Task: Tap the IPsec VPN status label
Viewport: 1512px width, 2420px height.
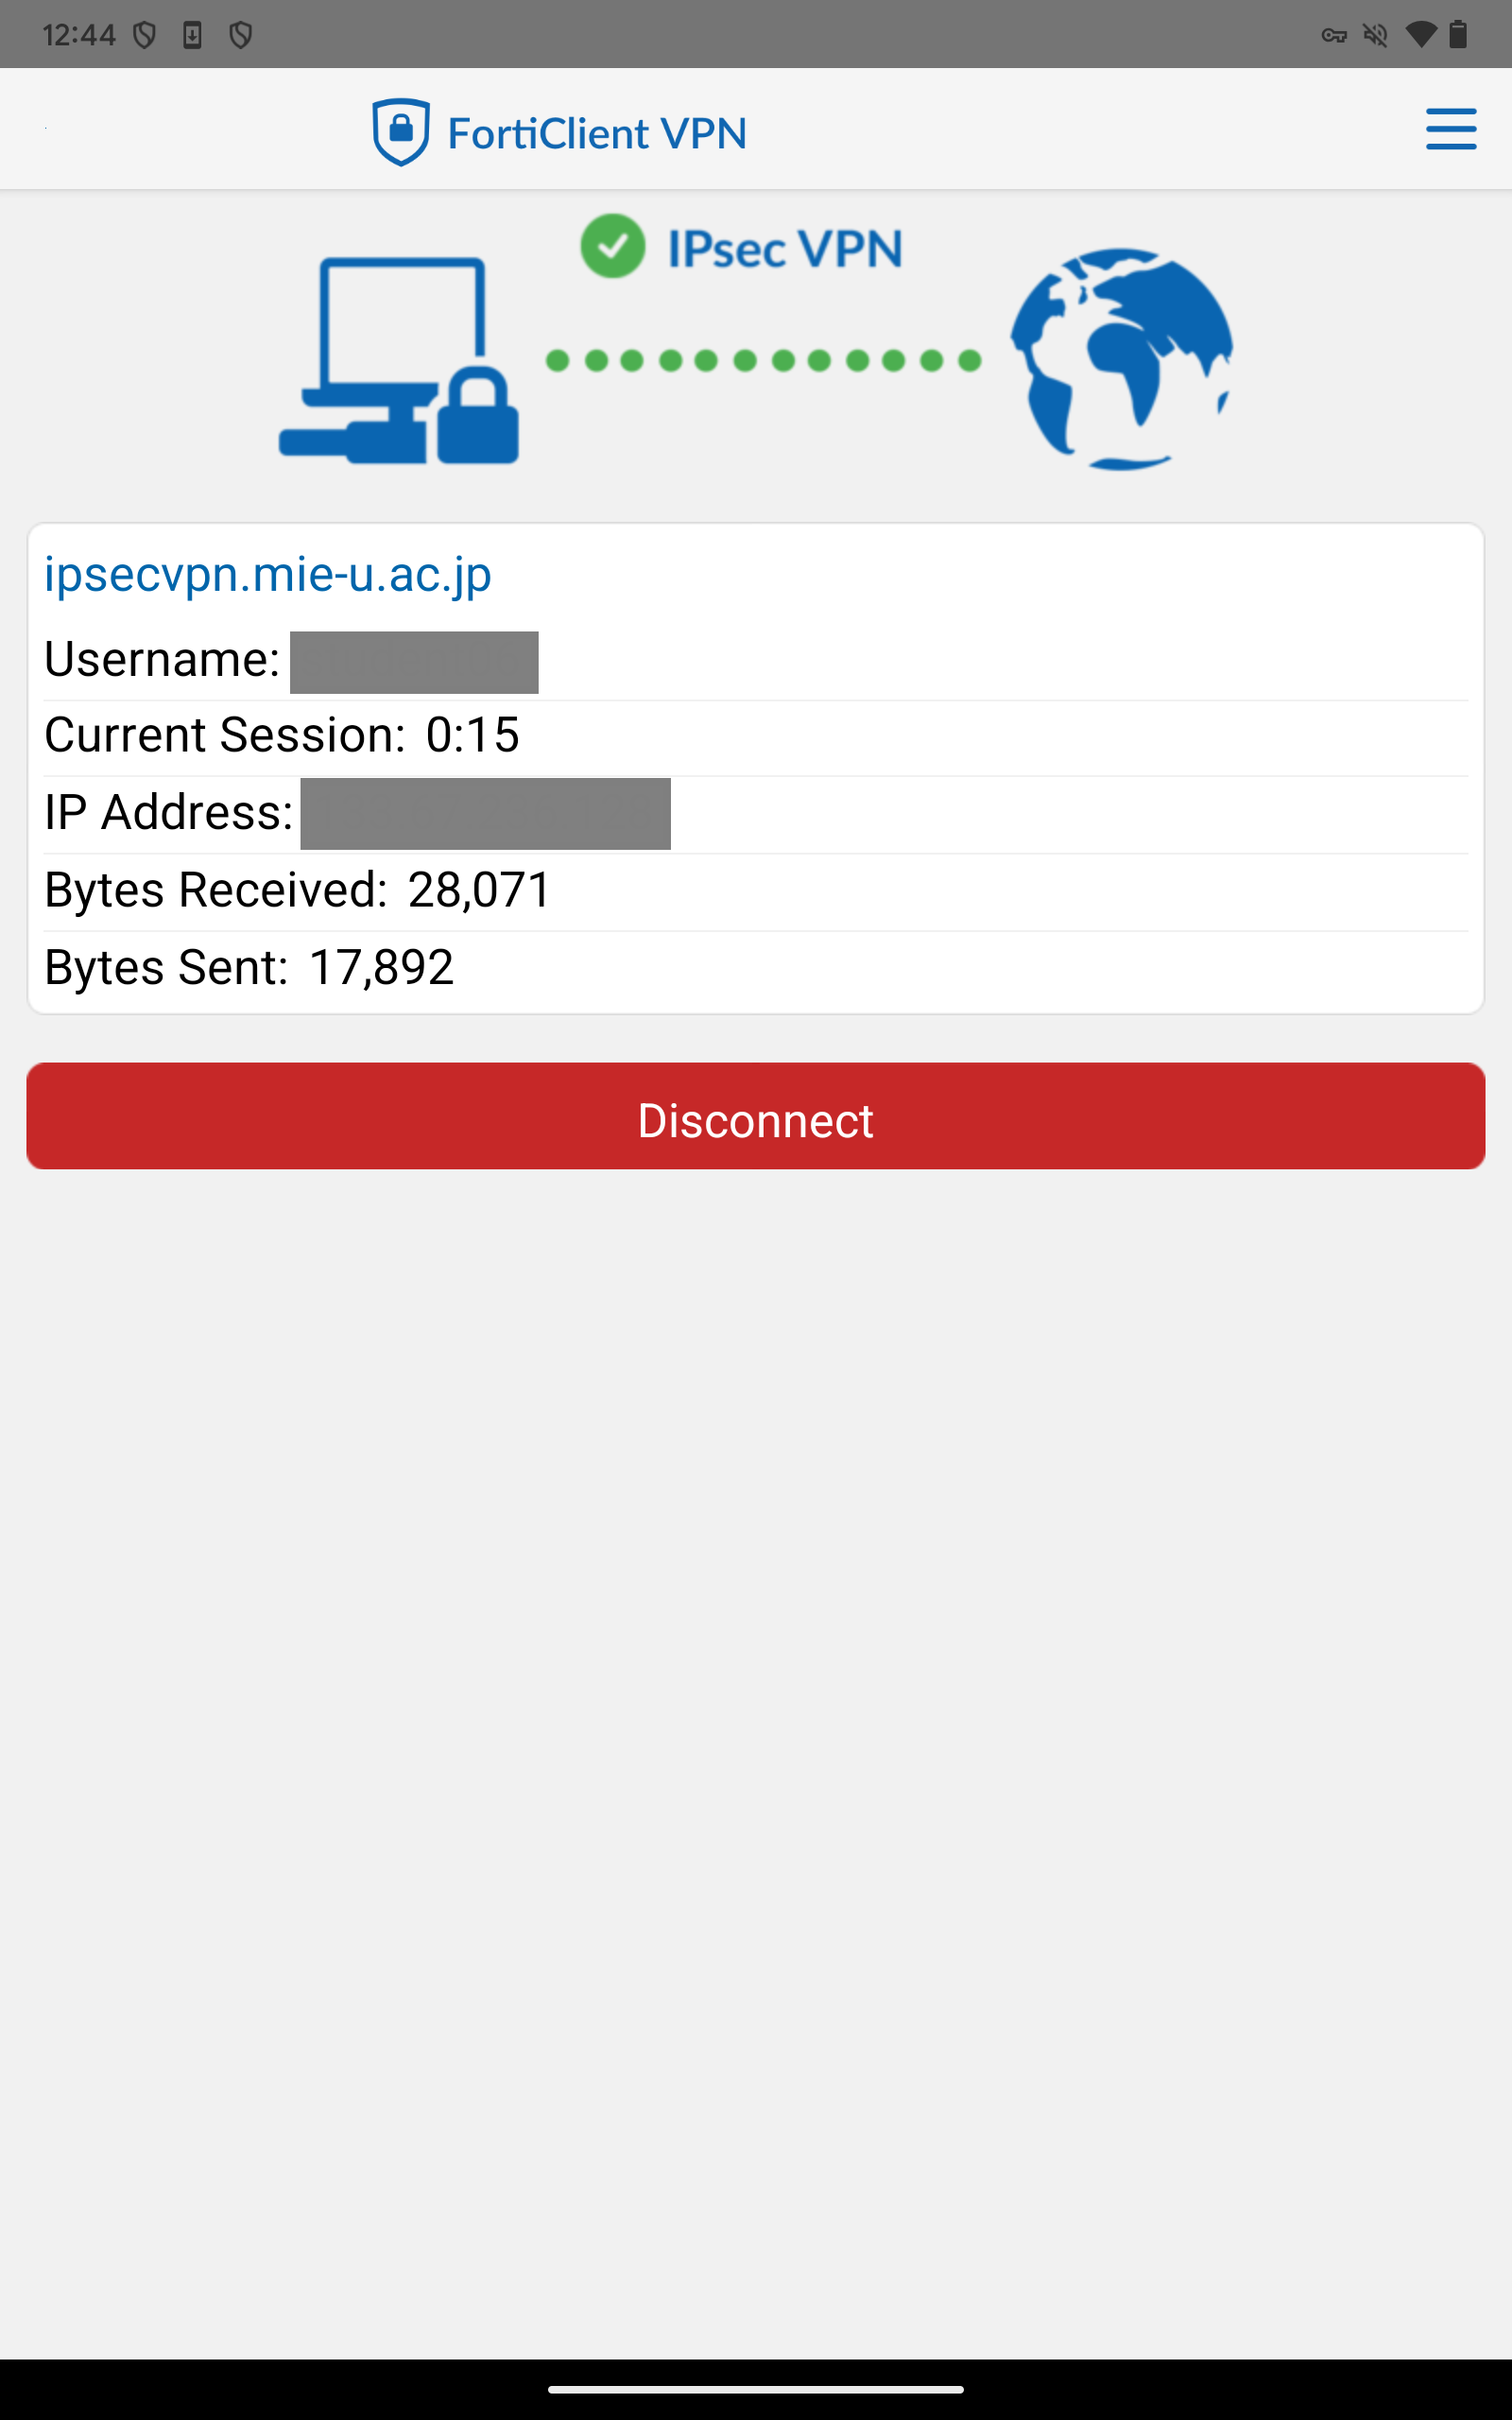Action: pyautogui.click(x=784, y=249)
